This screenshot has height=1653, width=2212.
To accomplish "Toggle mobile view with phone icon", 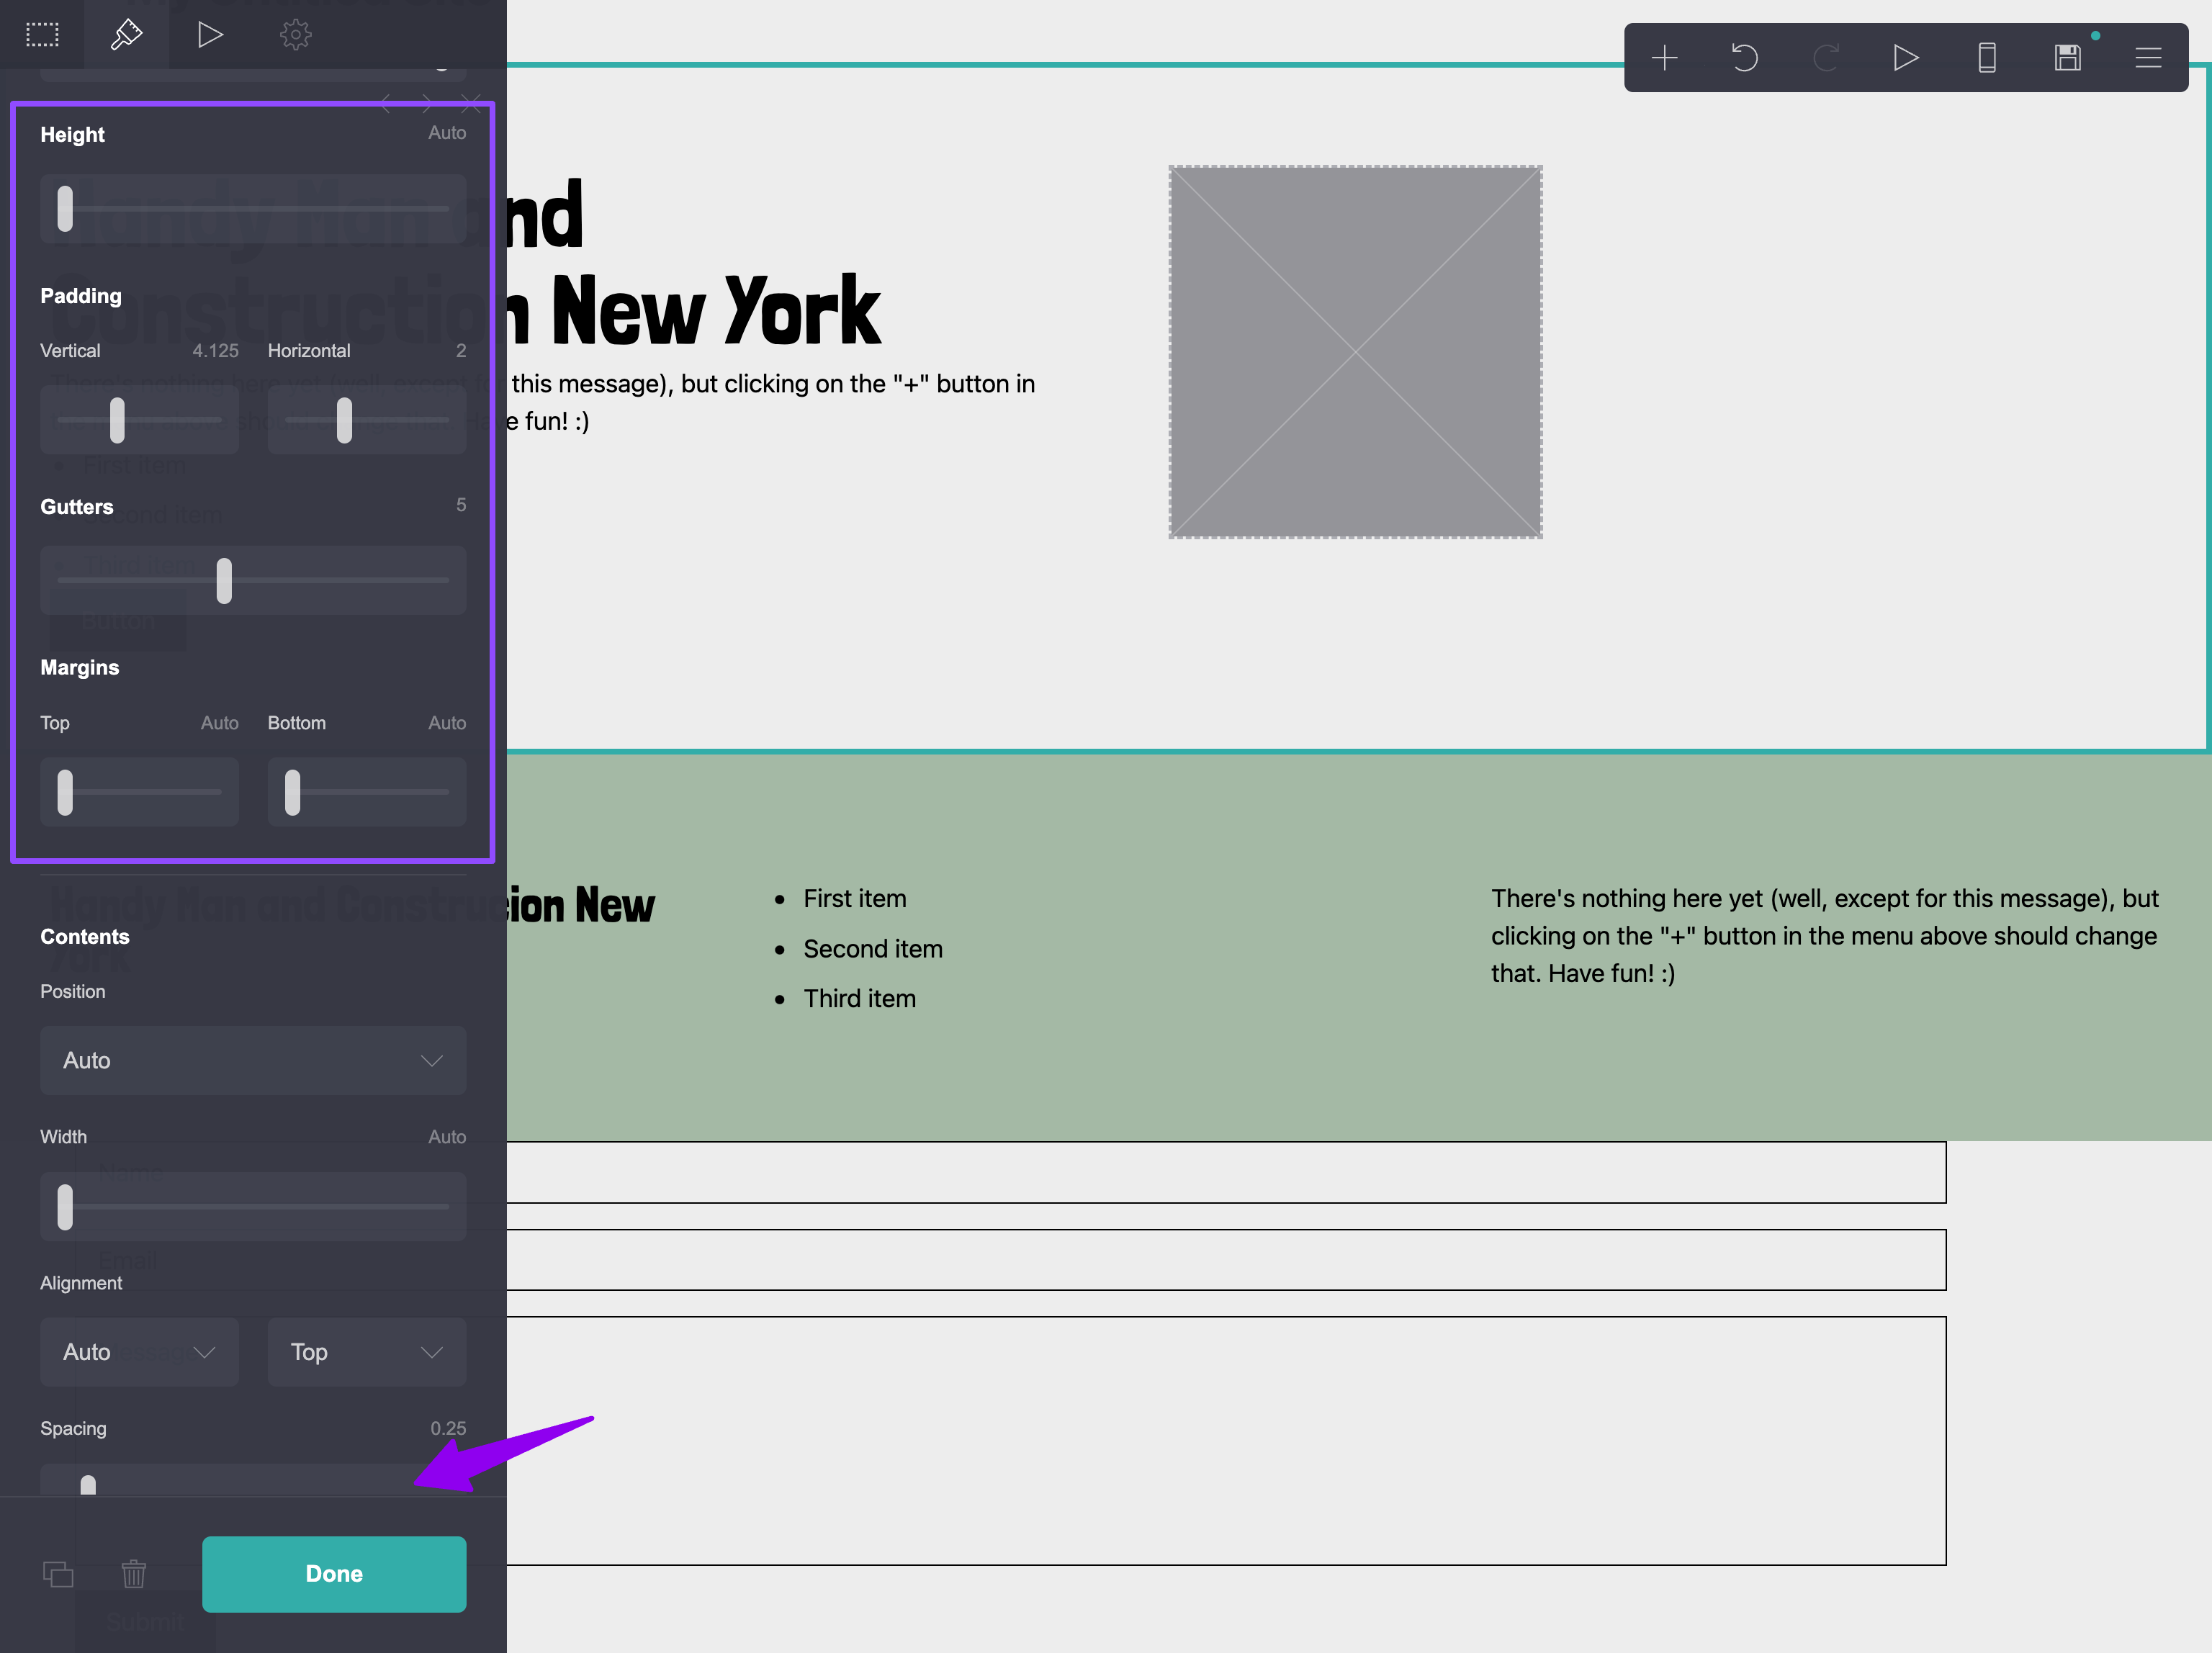I will click(x=1987, y=58).
